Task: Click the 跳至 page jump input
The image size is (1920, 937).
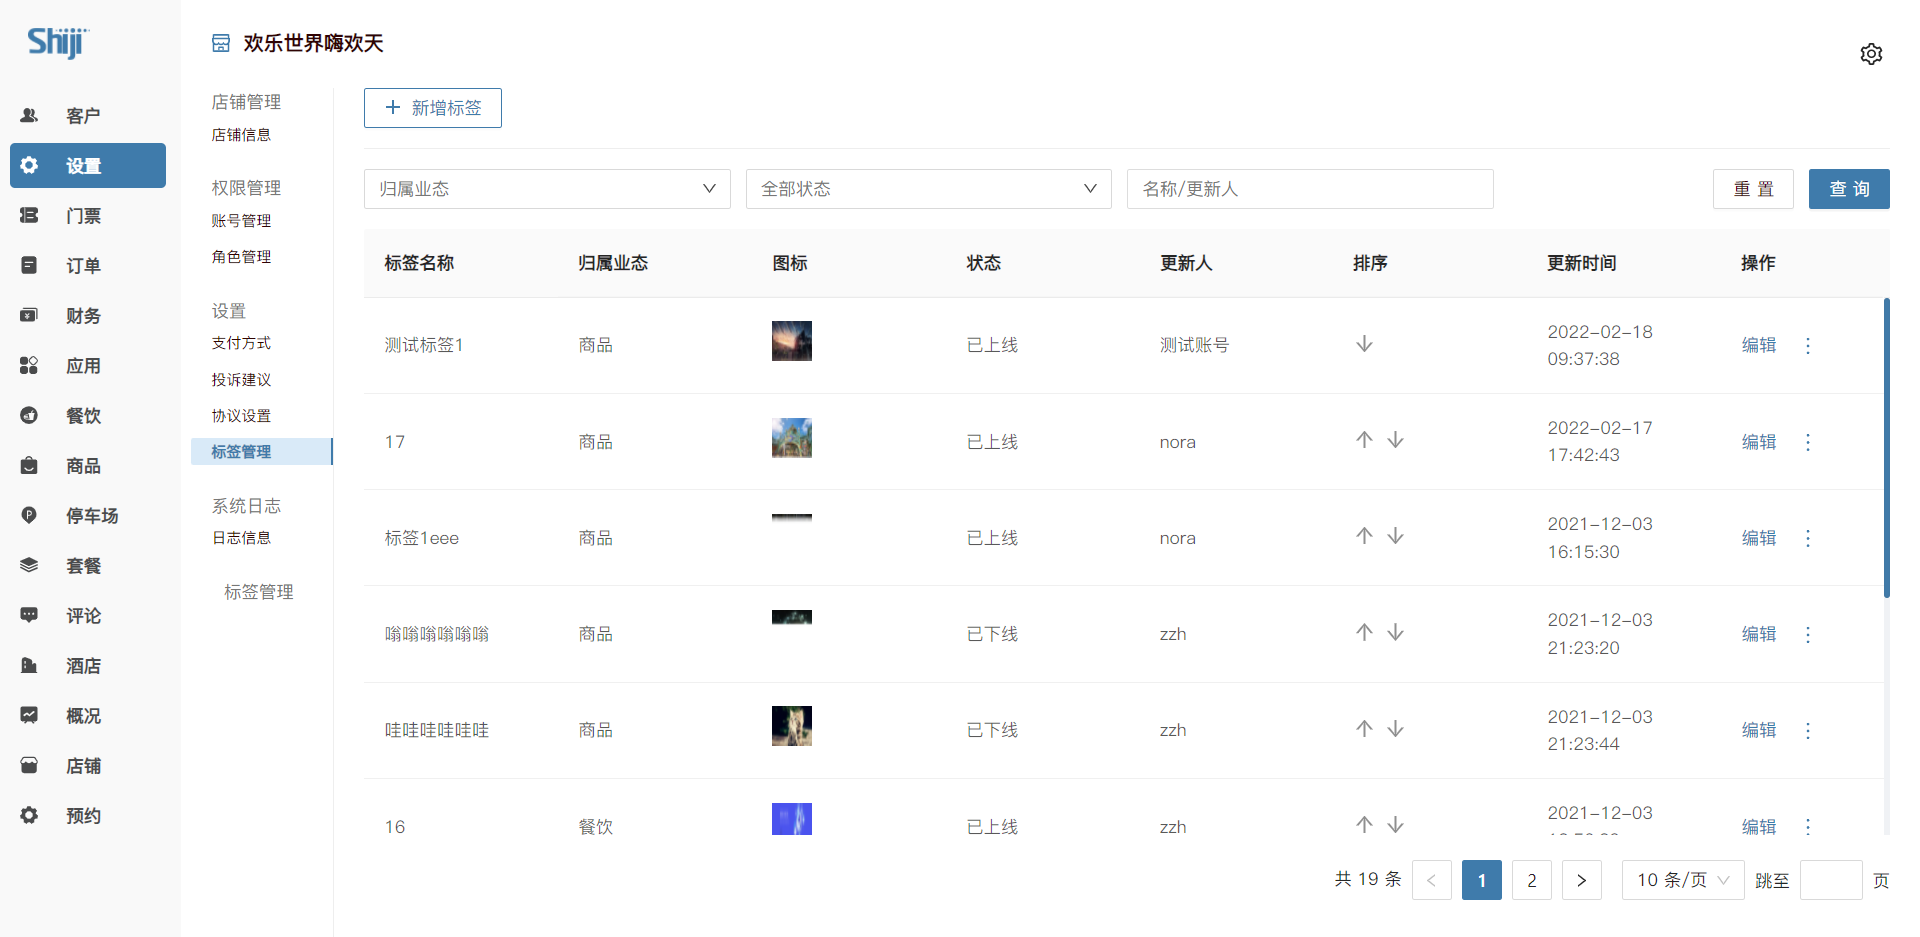Action: [x=1831, y=880]
